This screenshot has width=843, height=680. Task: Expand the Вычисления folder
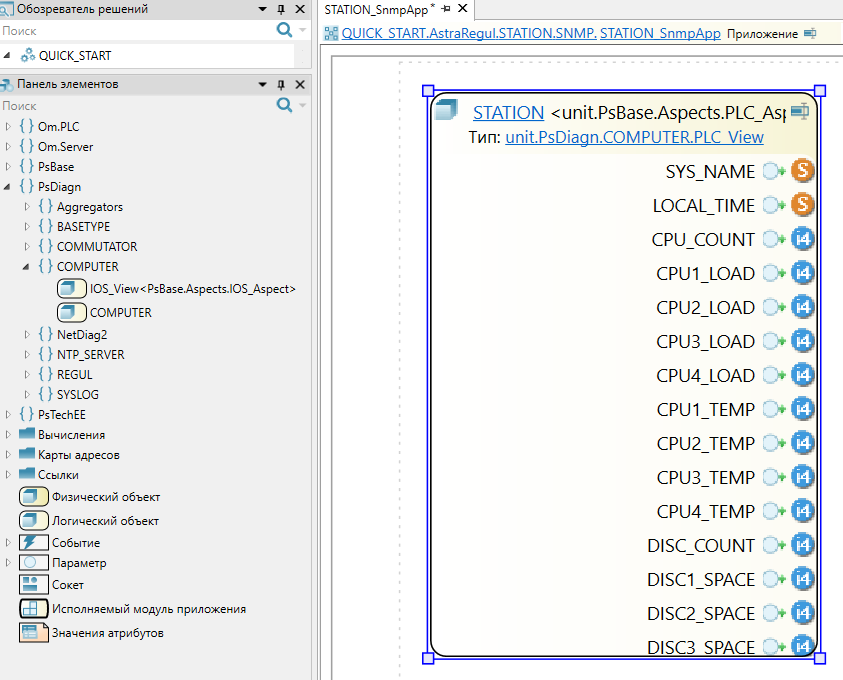pos(9,435)
